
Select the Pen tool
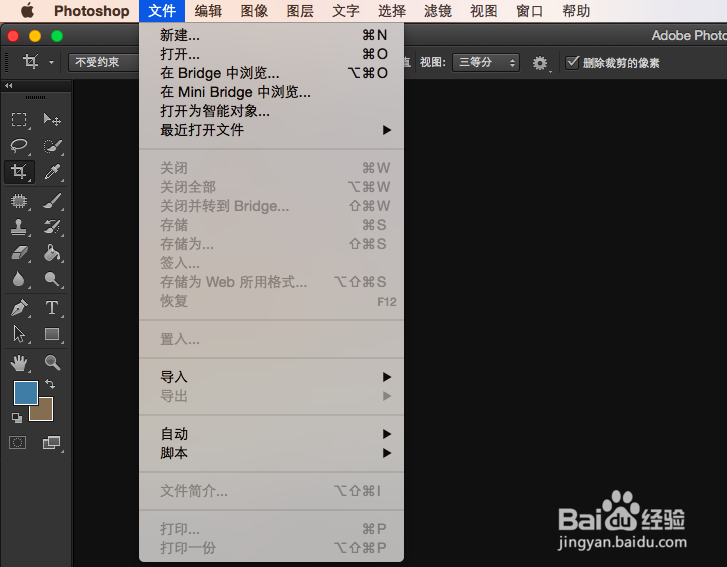click(19, 308)
